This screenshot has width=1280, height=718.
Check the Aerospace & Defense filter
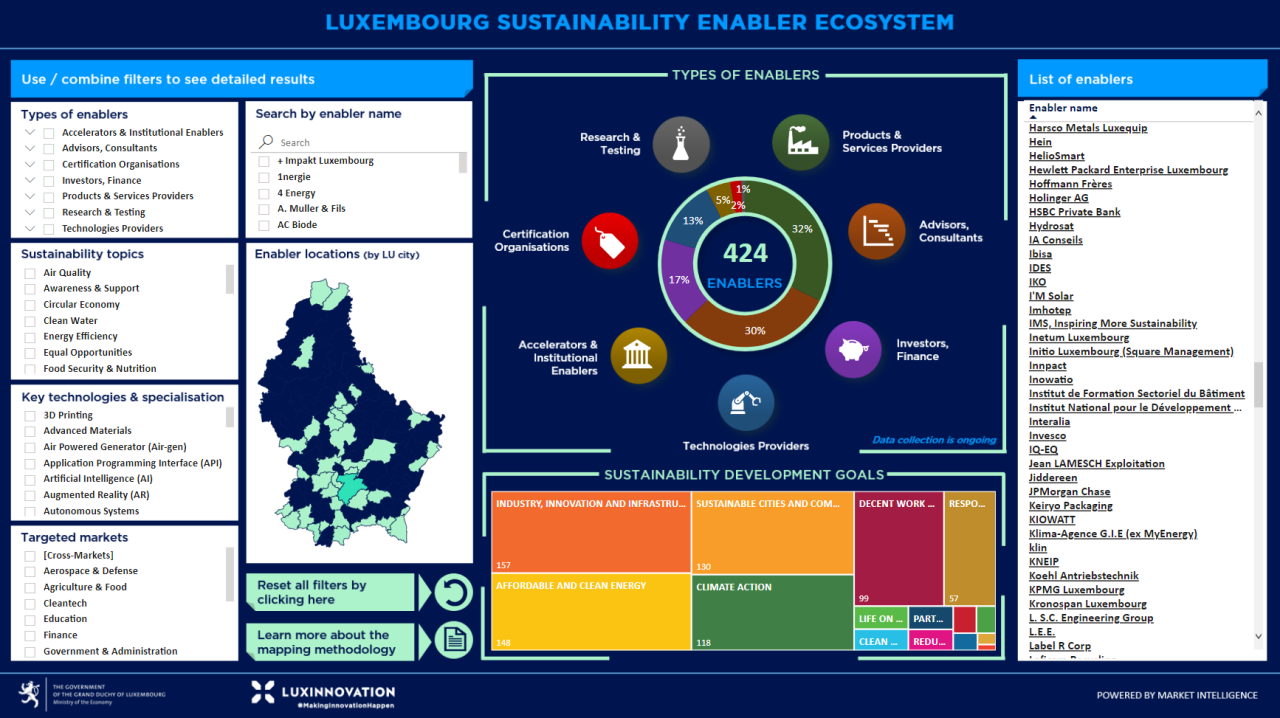(x=30, y=571)
